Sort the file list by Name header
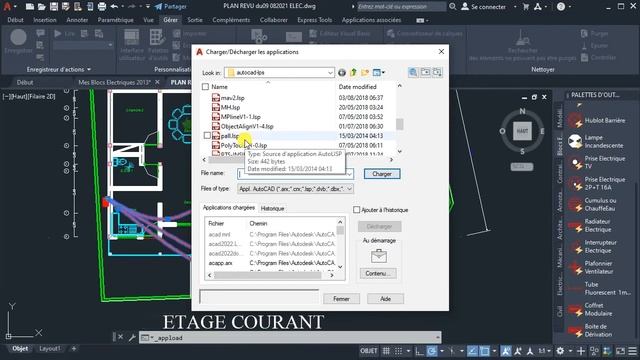Image resolution: width=640 pixels, height=360 pixels. [219, 87]
